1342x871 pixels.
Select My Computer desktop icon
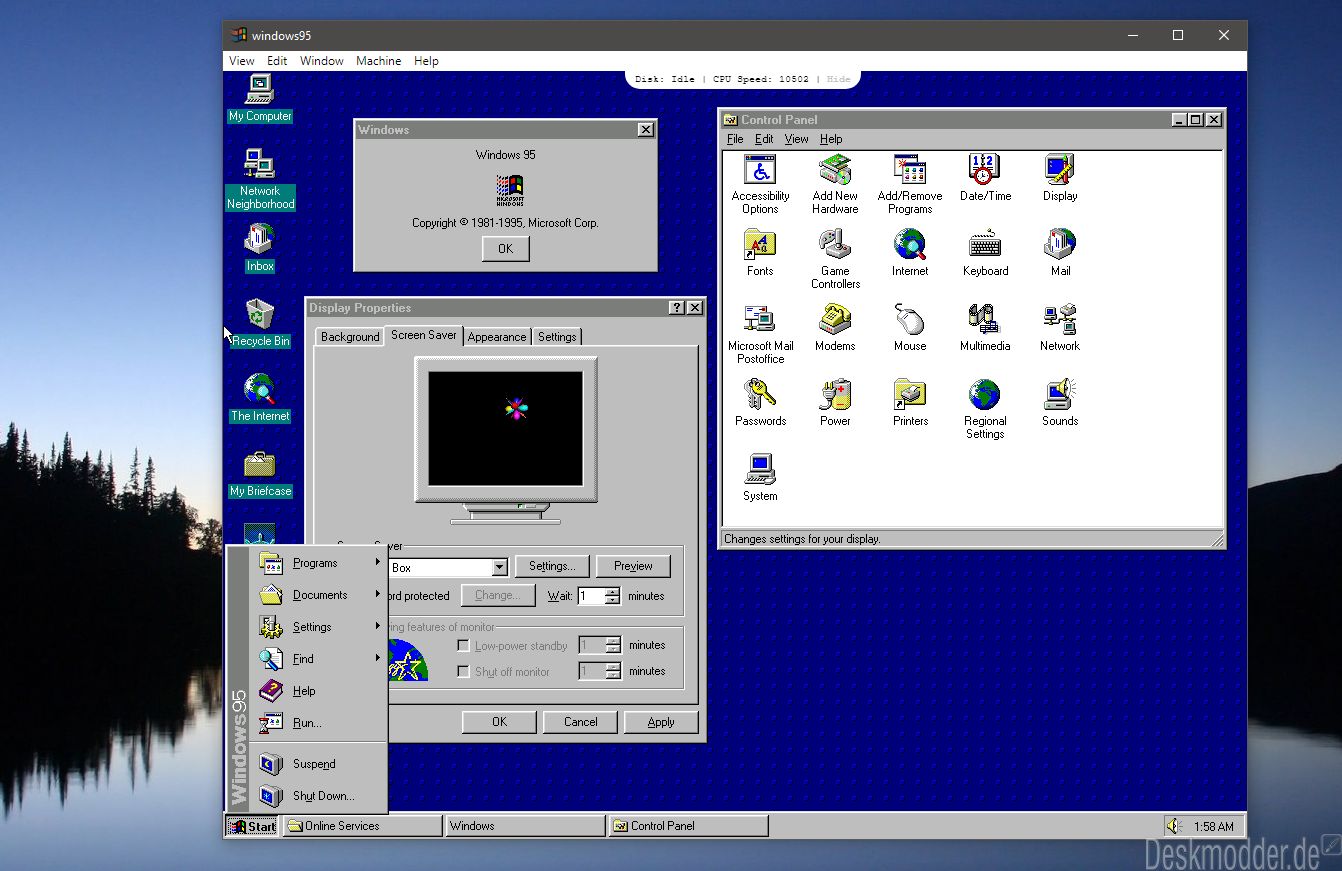point(260,98)
